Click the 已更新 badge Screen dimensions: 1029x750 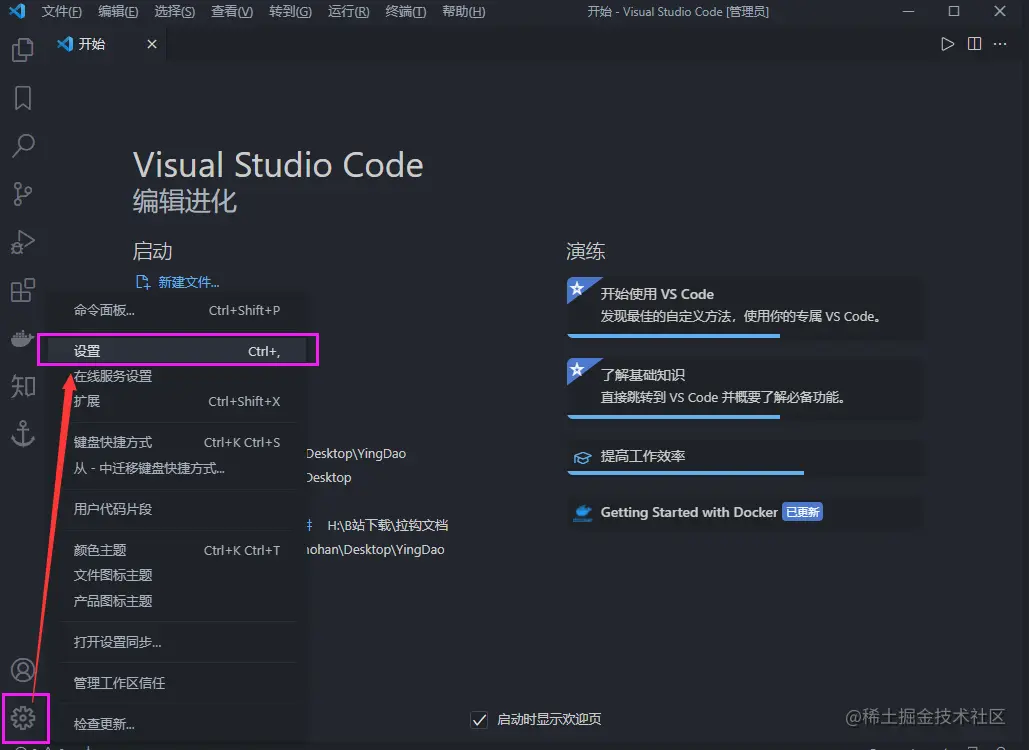(x=802, y=512)
